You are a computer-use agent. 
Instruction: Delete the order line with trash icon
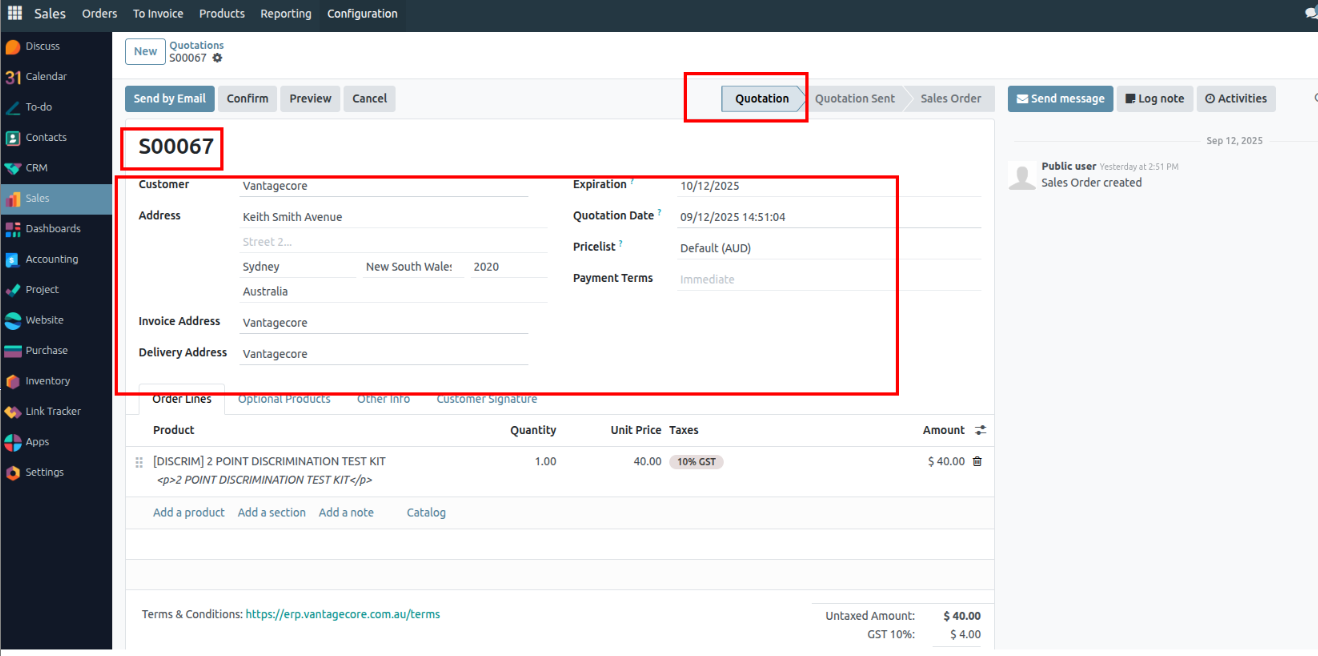(977, 461)
